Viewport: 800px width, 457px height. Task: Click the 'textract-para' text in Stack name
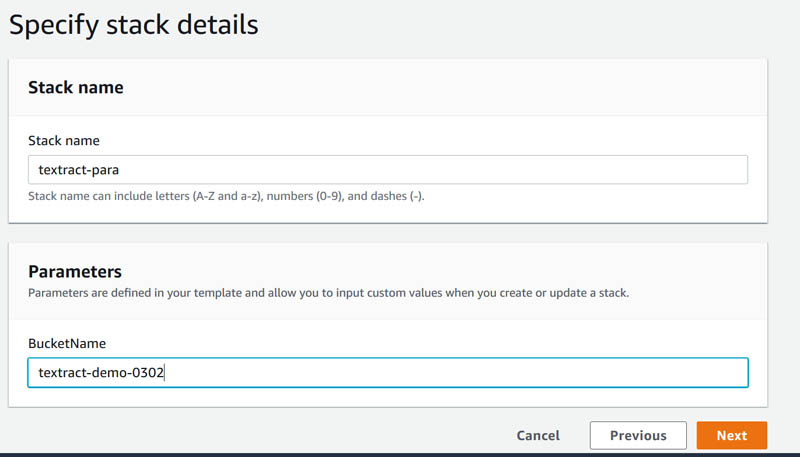click(x=79, y=169)
